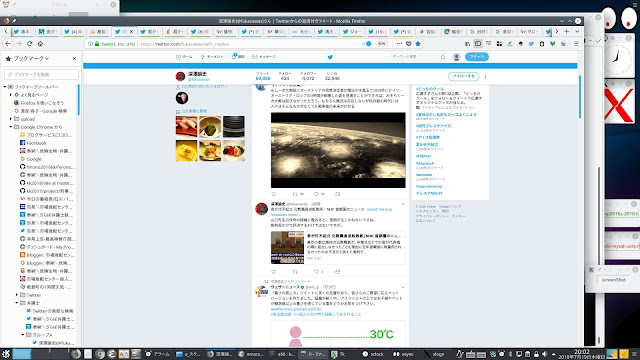The image size is (640, 360).
Task: Click the 80% zoom level indicator
Action: tap(381, 44)
